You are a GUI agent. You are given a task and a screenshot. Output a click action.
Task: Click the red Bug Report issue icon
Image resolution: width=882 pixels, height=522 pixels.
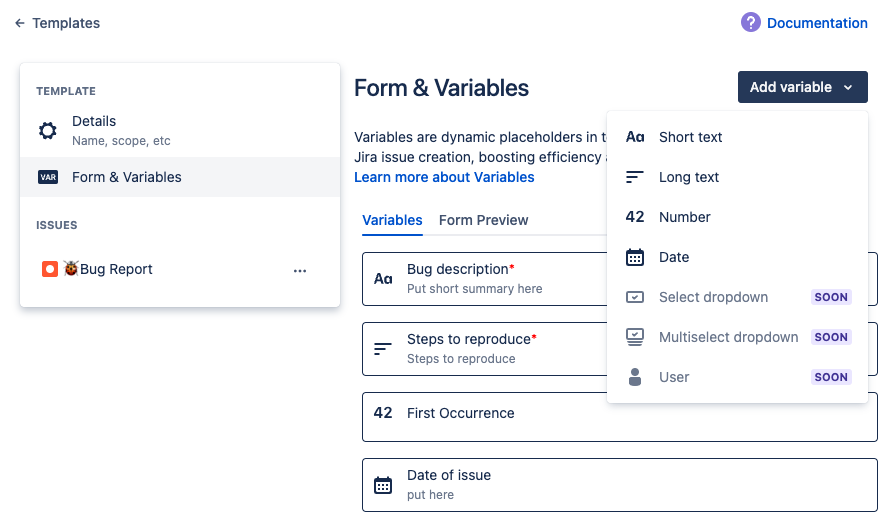click(50, 269)
